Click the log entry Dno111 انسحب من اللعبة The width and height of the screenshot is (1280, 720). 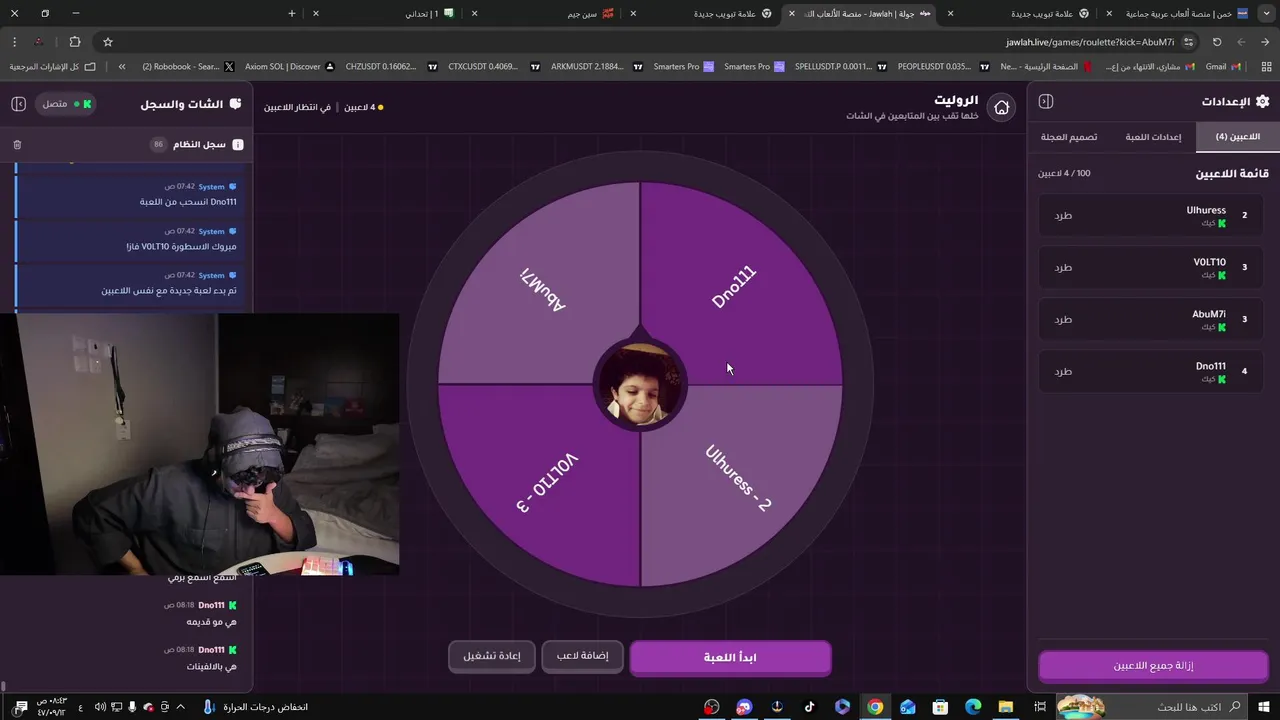click(126, 194)
